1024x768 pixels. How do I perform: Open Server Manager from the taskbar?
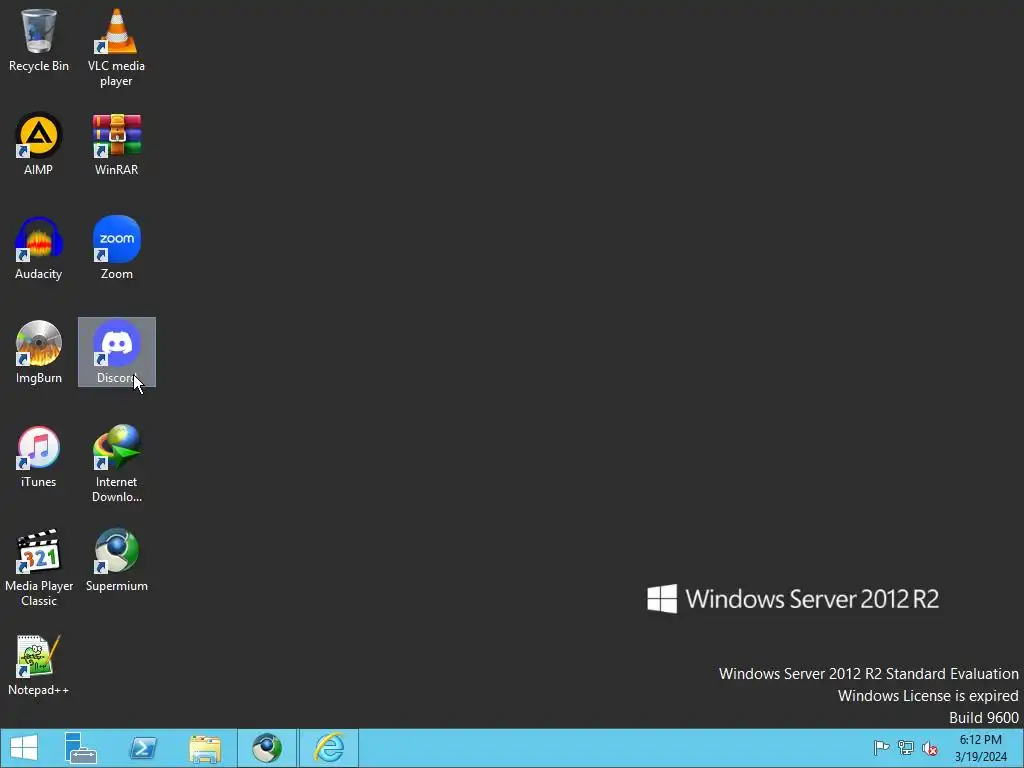81,748
